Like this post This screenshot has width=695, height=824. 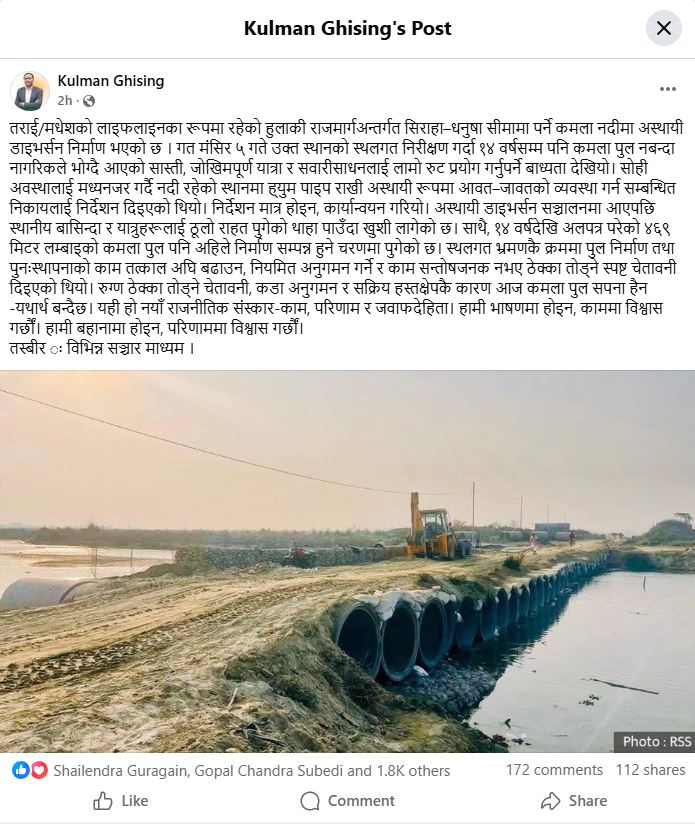click(121, 801)
